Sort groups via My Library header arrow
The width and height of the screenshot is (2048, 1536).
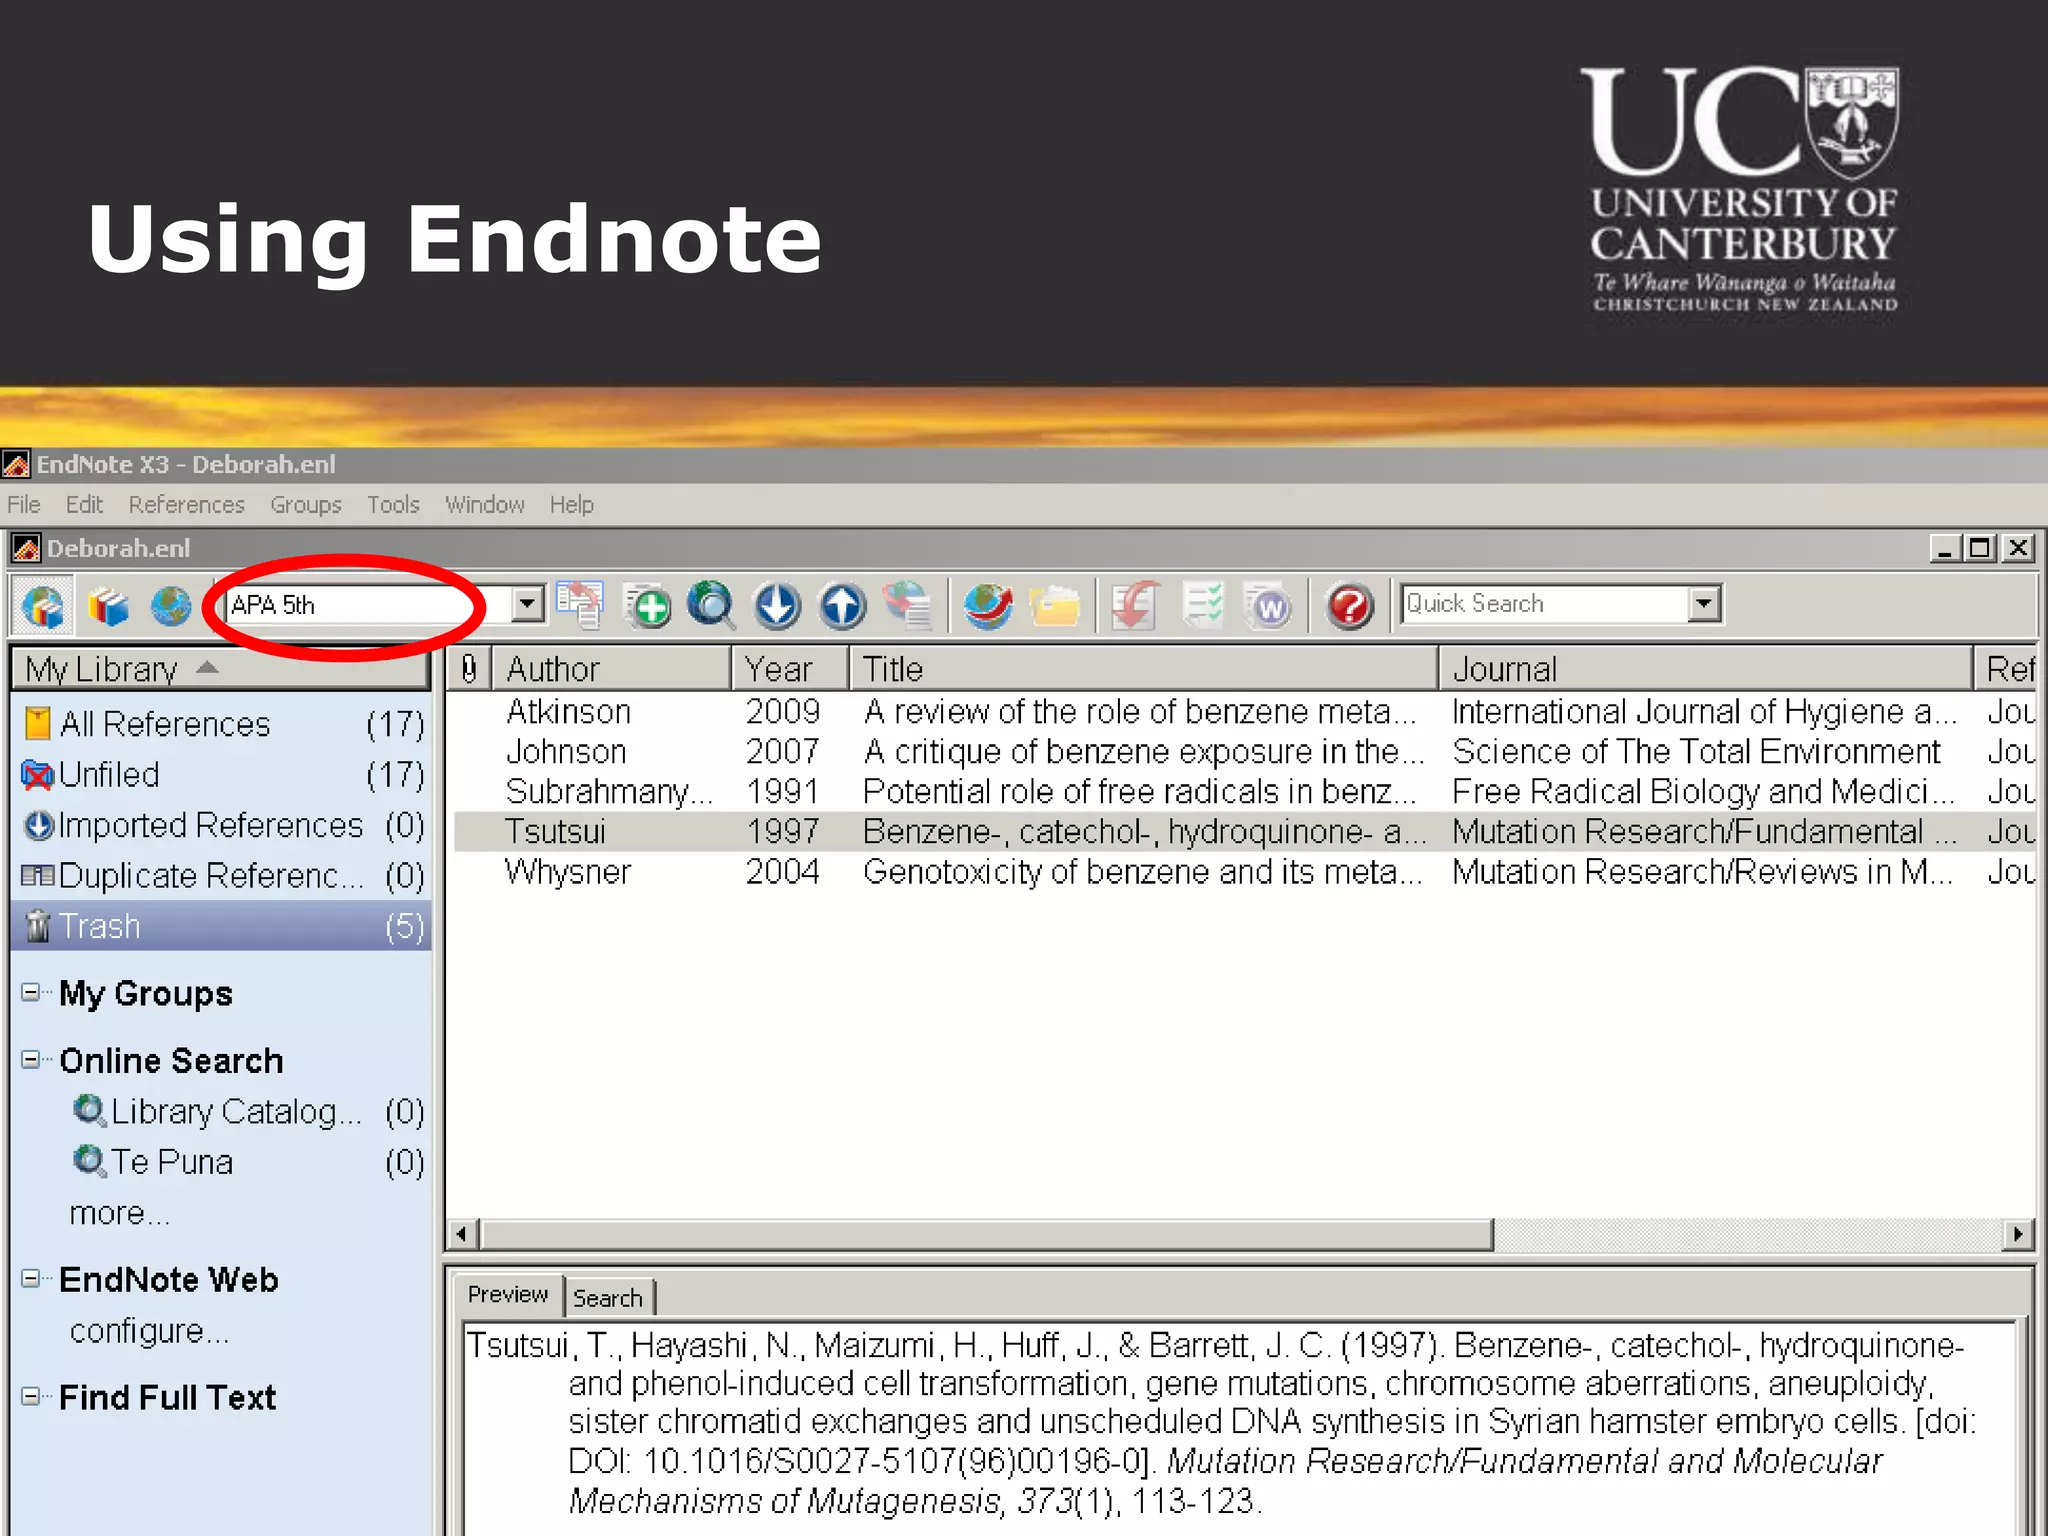207,668
